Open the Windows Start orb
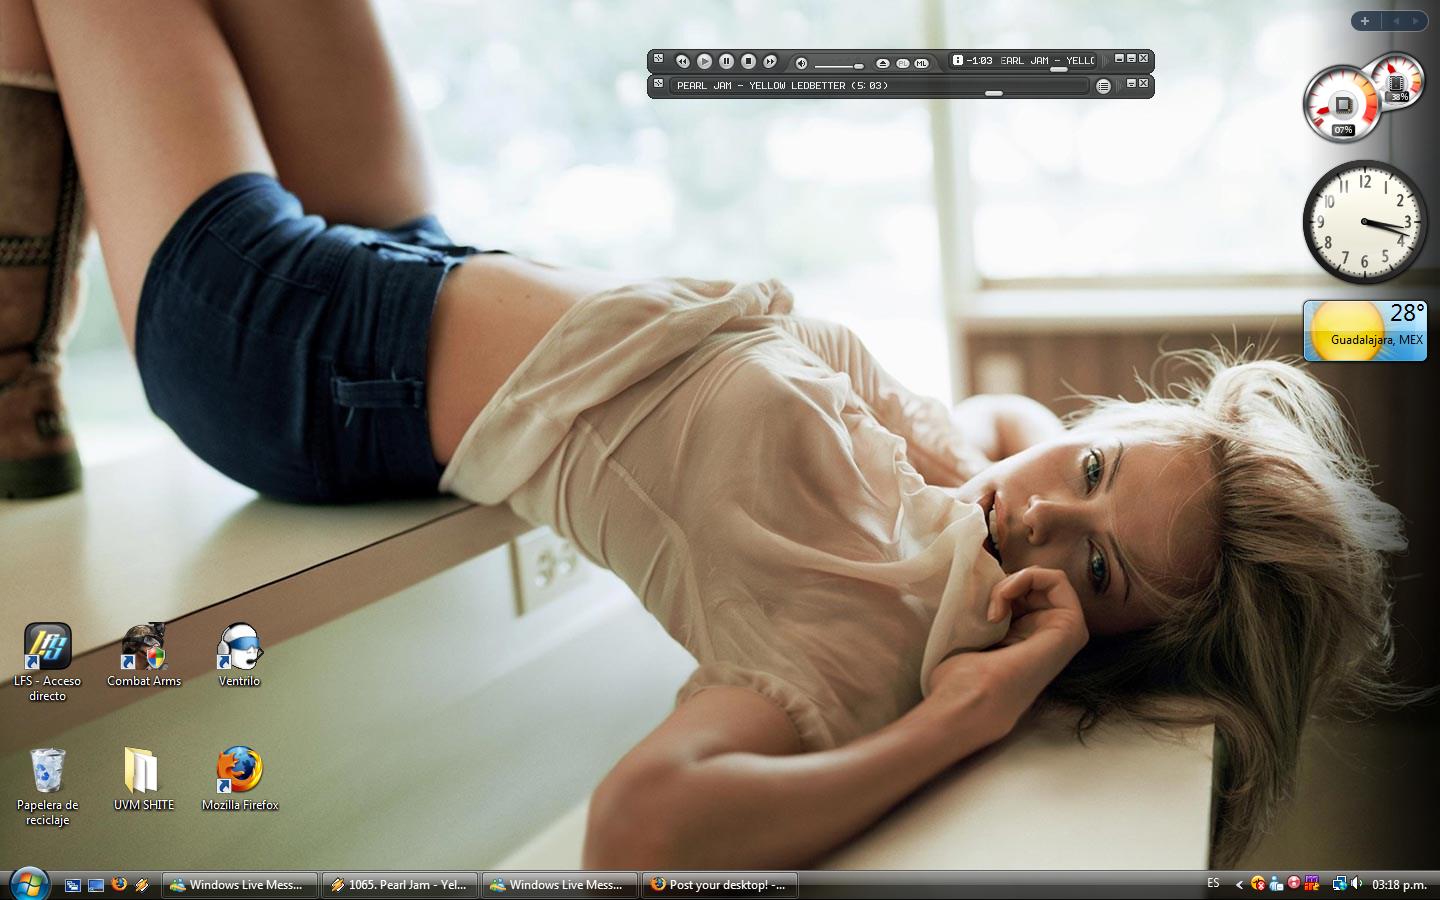Image resolution: width=1440 pixels, height=900 pixels. [x=28, y=883]
